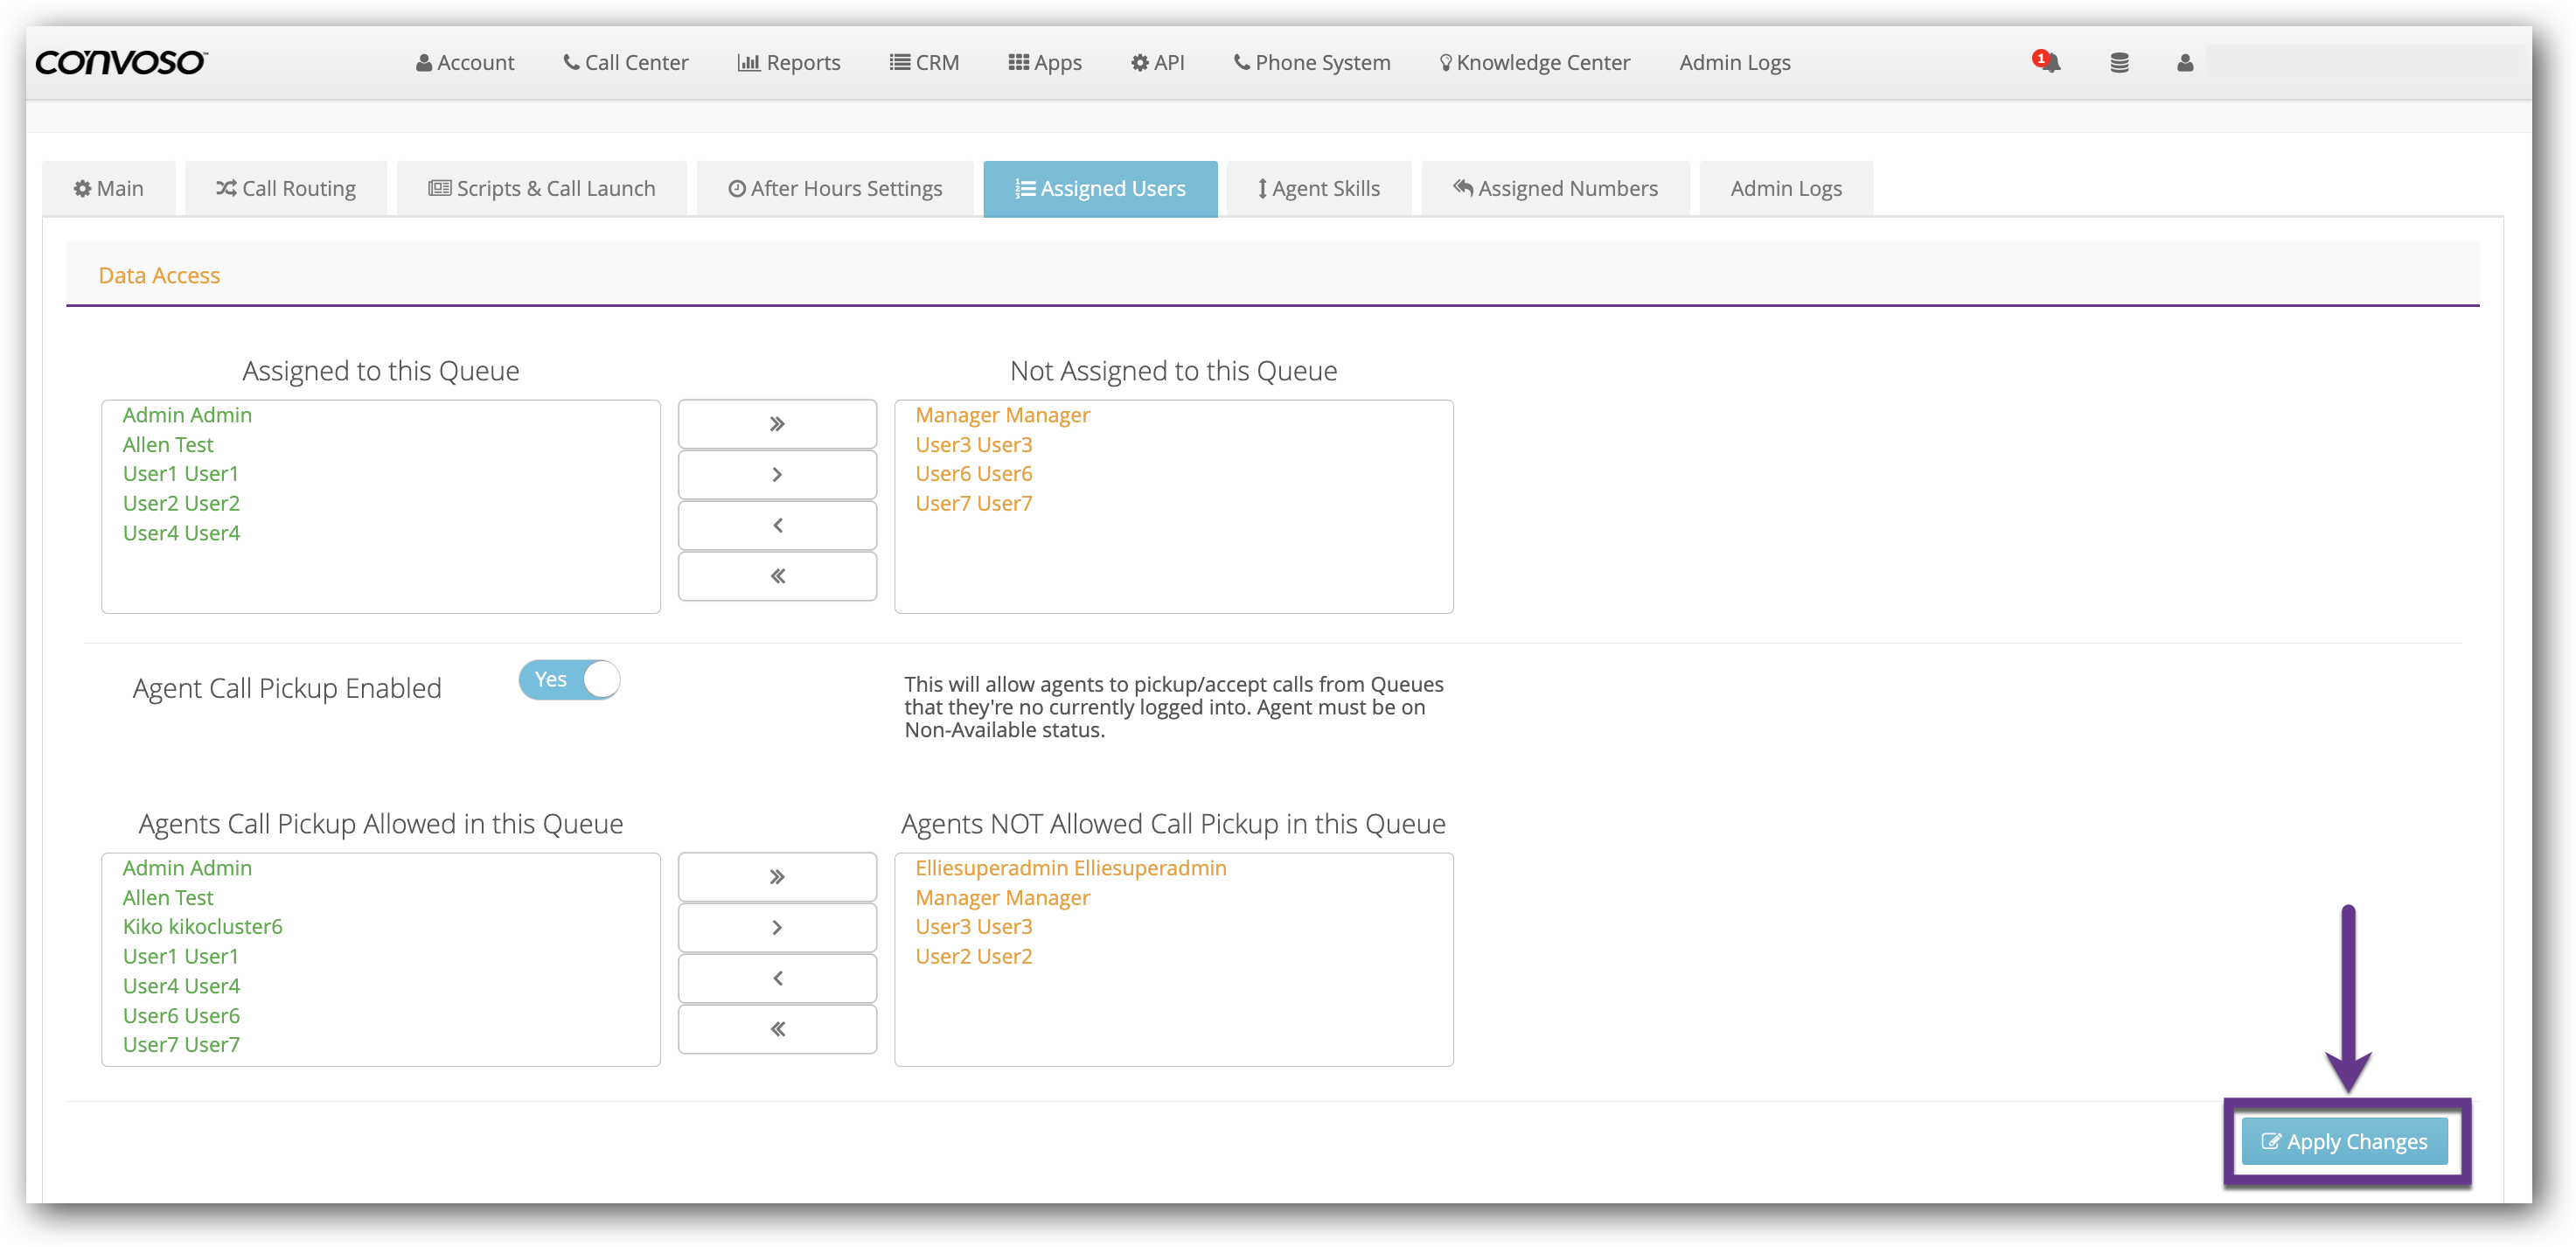The width and height of the screenshot is (2576, 1247).
Task: Select Manager Manager in NOT Allowed Pickup list
Action: pyautogui.click(x=1002, y=898)
